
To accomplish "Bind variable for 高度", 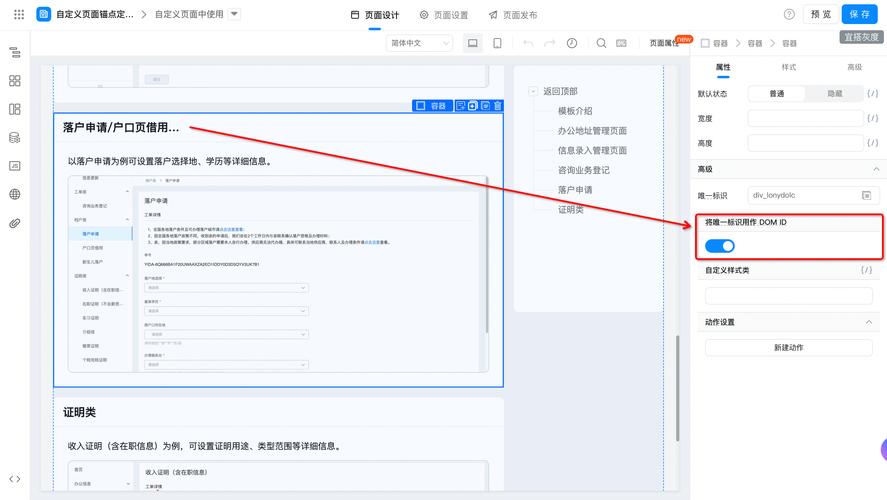I will 873,143.
